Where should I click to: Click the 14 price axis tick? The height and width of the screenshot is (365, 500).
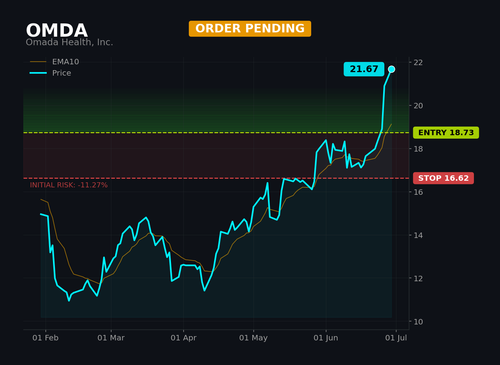coord(418,235)
